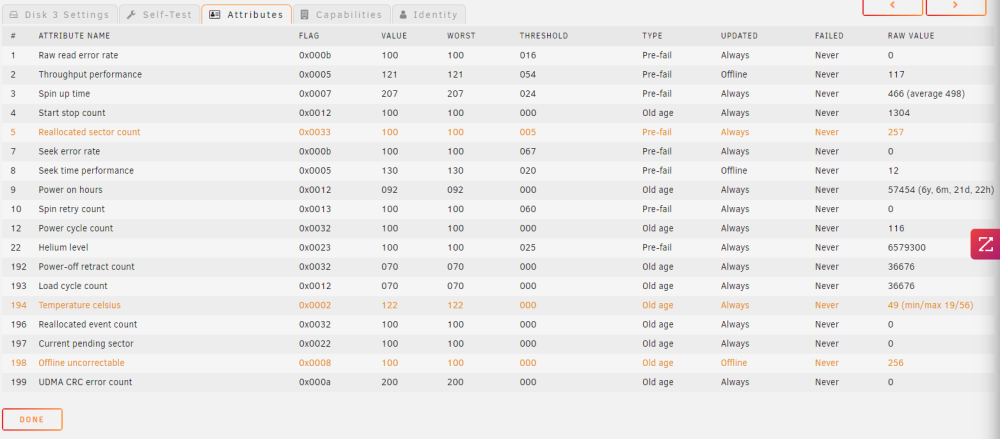
Task: Click raw value 466 (average 498)
Action: tap(926, 94)
